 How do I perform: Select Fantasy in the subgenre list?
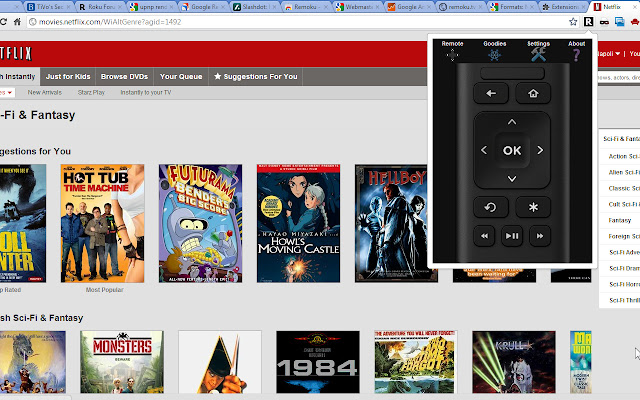(x=620, y=220)
